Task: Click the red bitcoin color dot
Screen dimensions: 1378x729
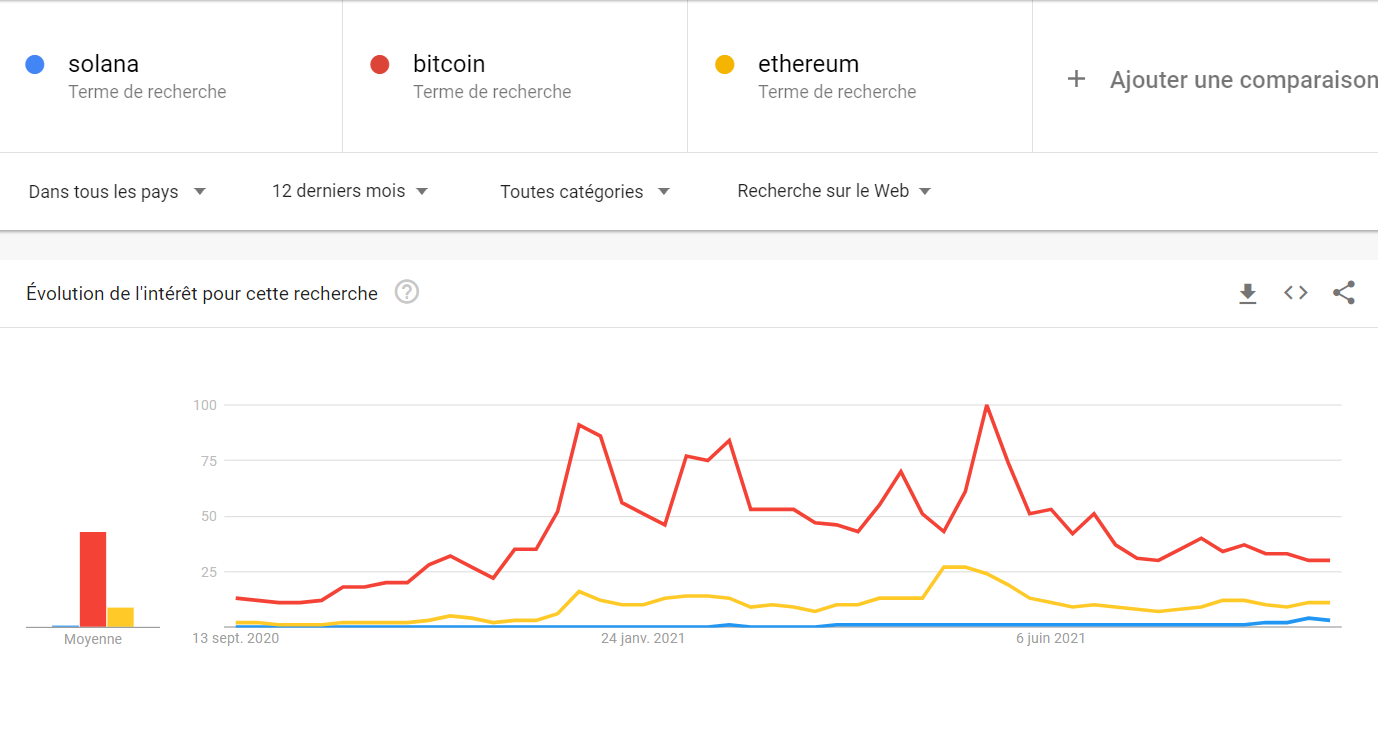Action: pyautogui.click(x=380, y=65)
